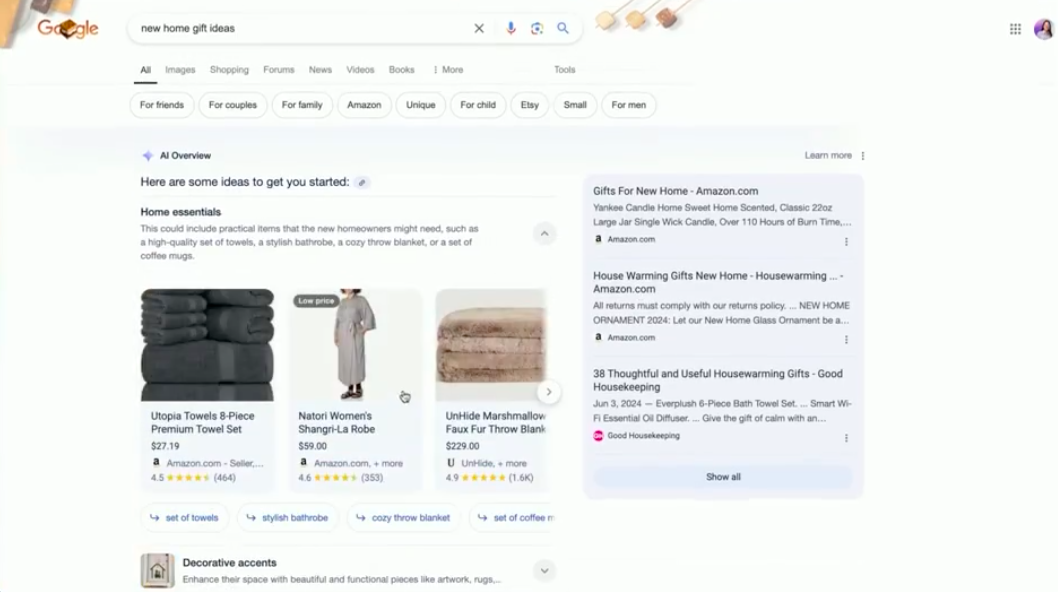
Task: Filter by For men chip
Action: tap(629, 105)
